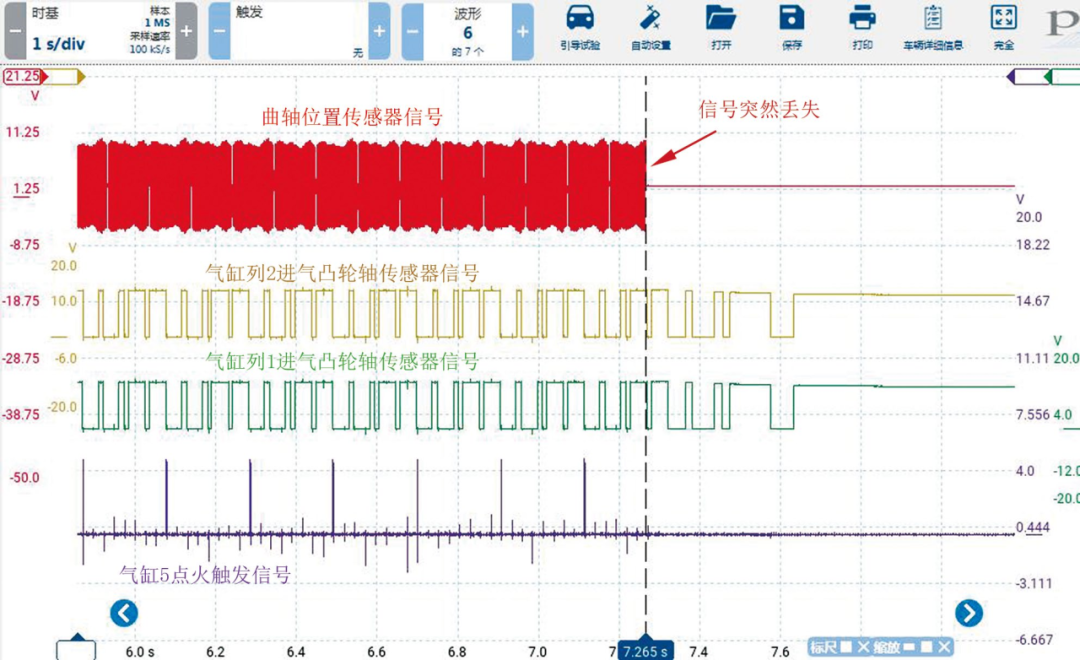
Task: Open the 时基 timebase 1 s/div setting
Action: (101, 31)
